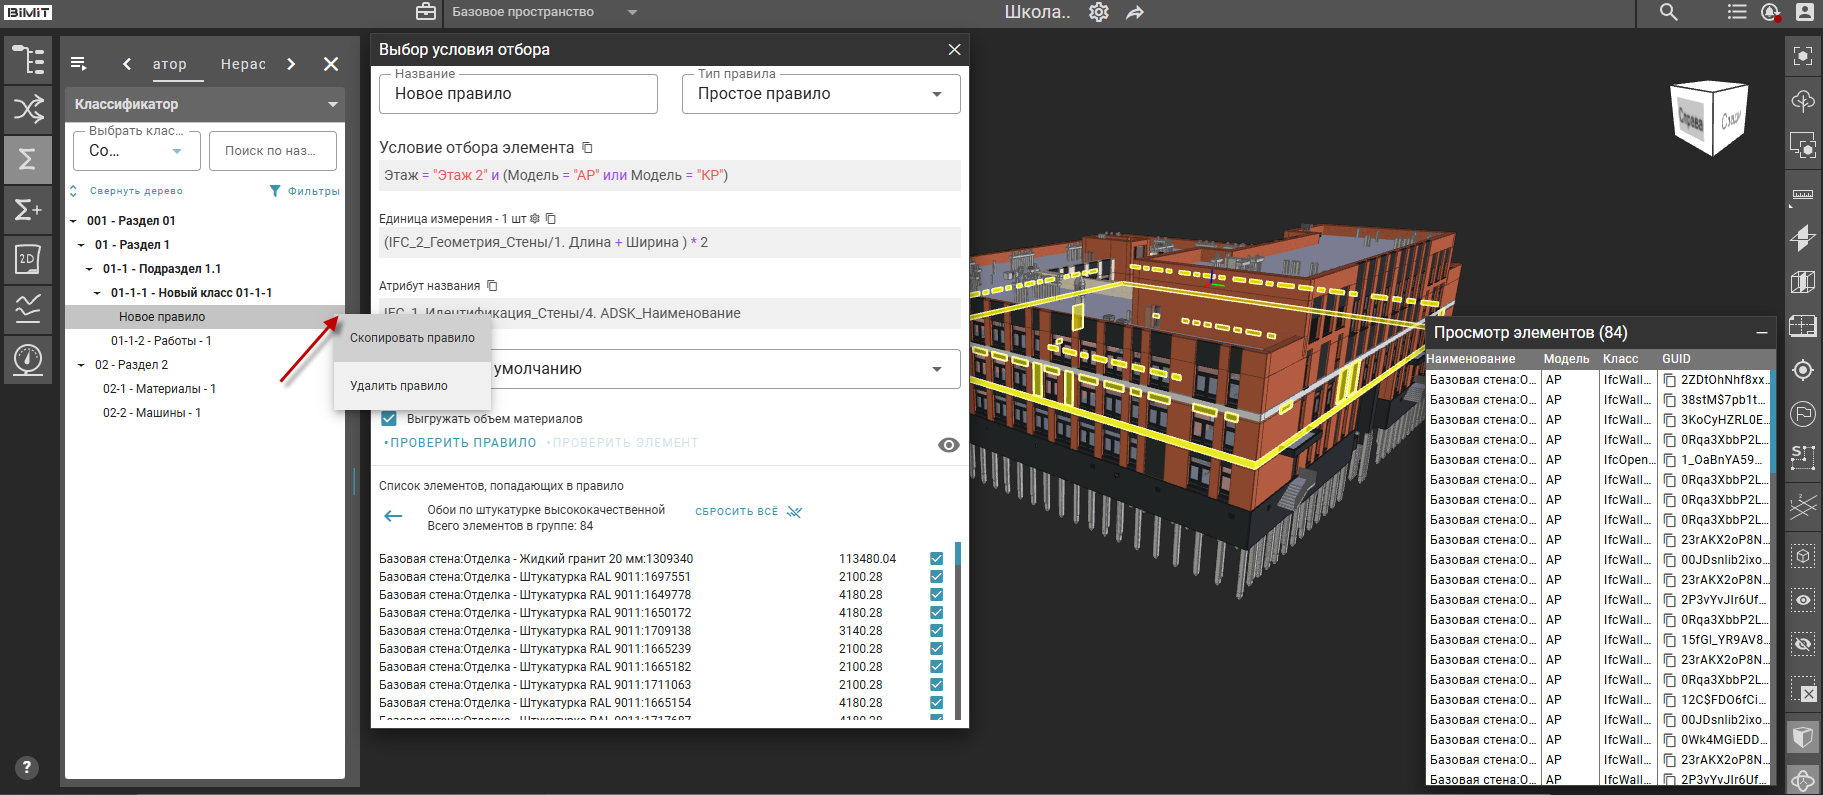This screenshot has height=795, width=1823.
Task: Click the search magnifier in top bar
Action: pyautogui.click(x=1669, y=12)
